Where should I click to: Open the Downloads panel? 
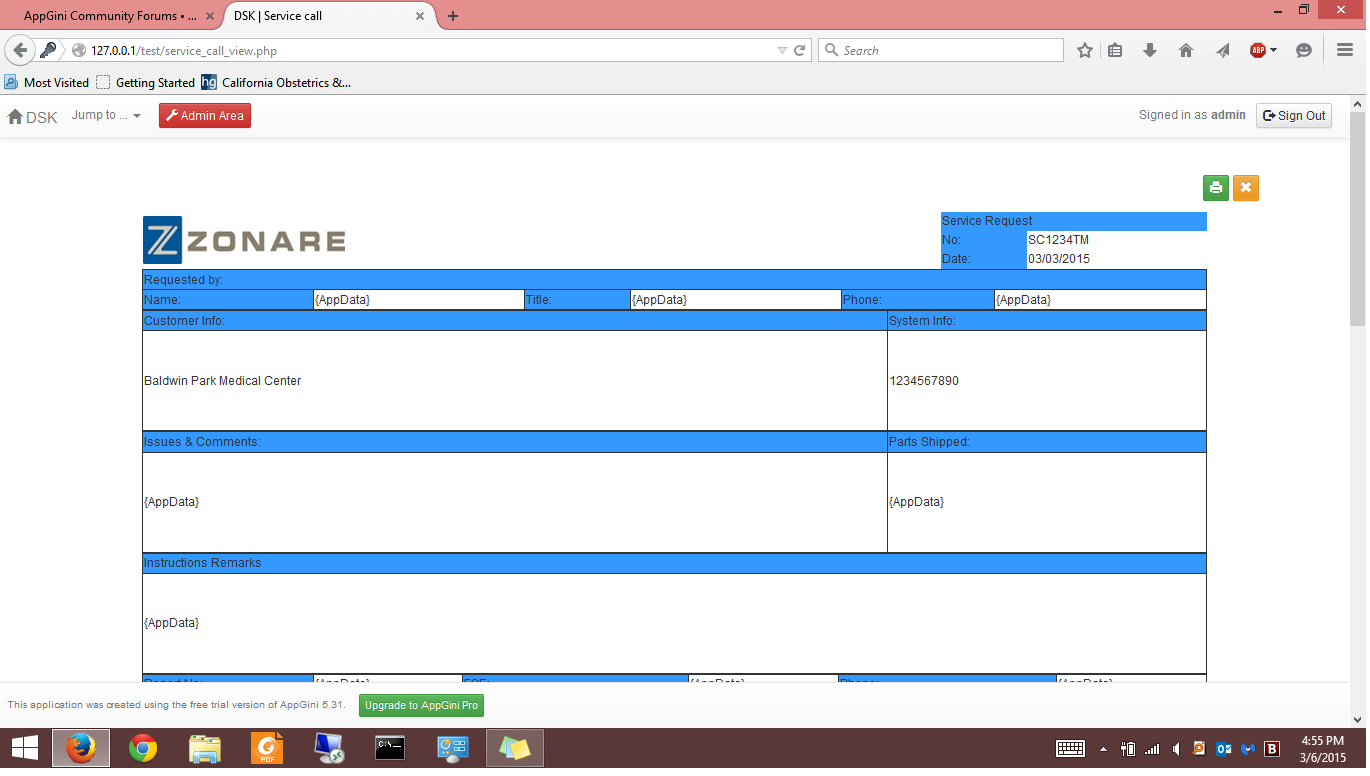pos(1150,50)
